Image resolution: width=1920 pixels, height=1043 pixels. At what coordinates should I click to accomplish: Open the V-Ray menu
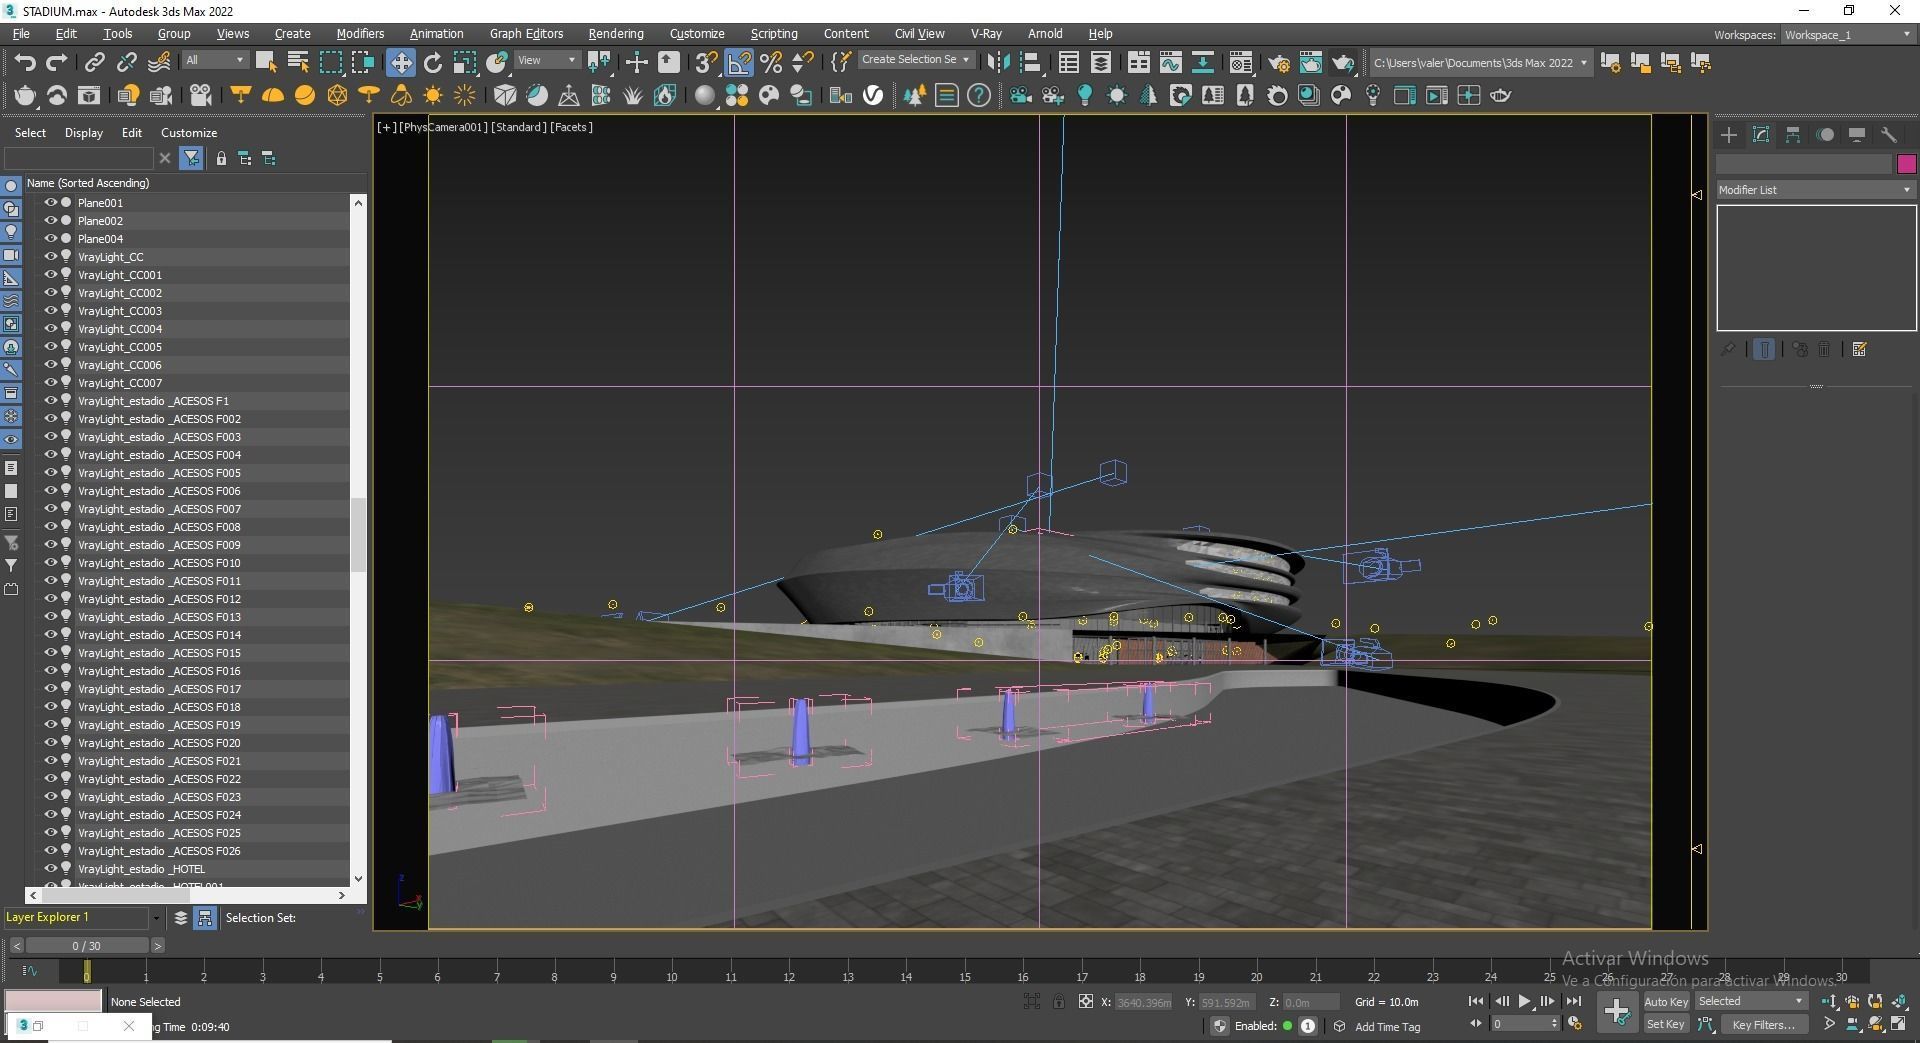click(985, 33)
